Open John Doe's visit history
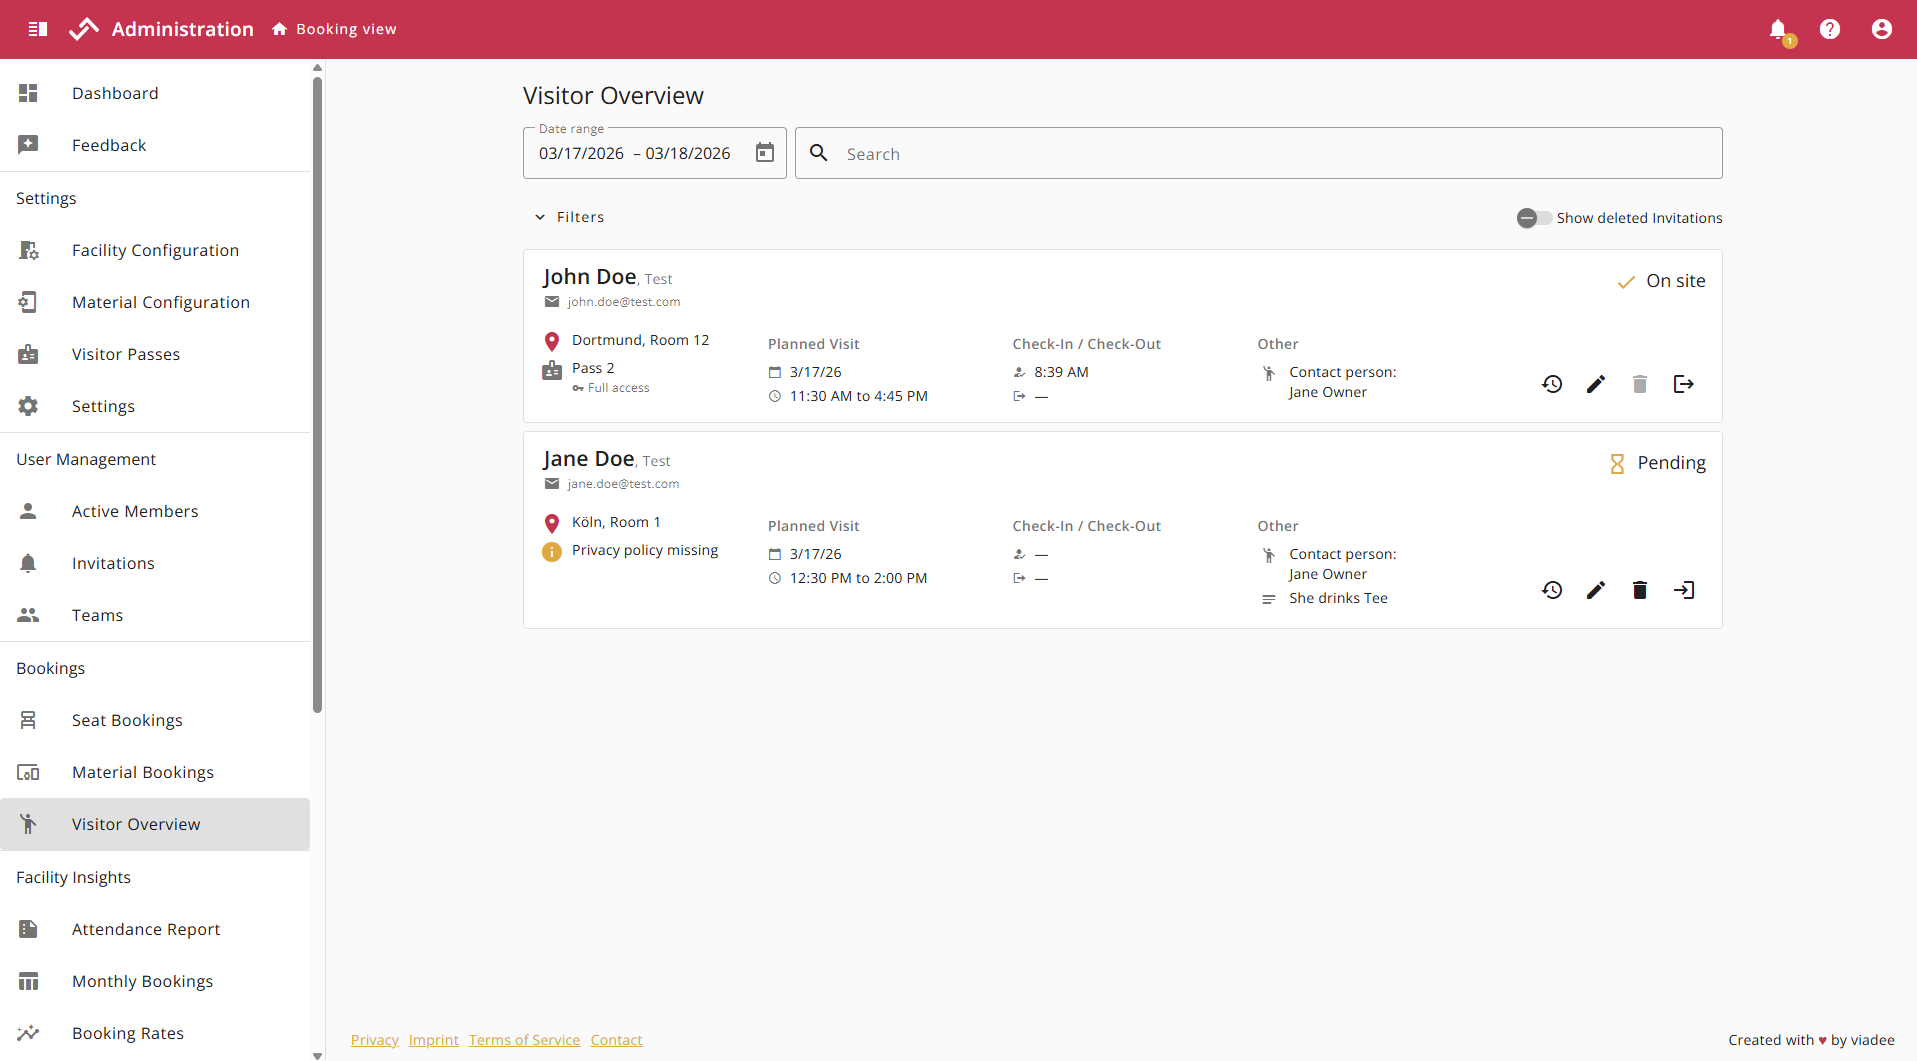Screen dimensions: 1917x1061 pos(1551,383)
